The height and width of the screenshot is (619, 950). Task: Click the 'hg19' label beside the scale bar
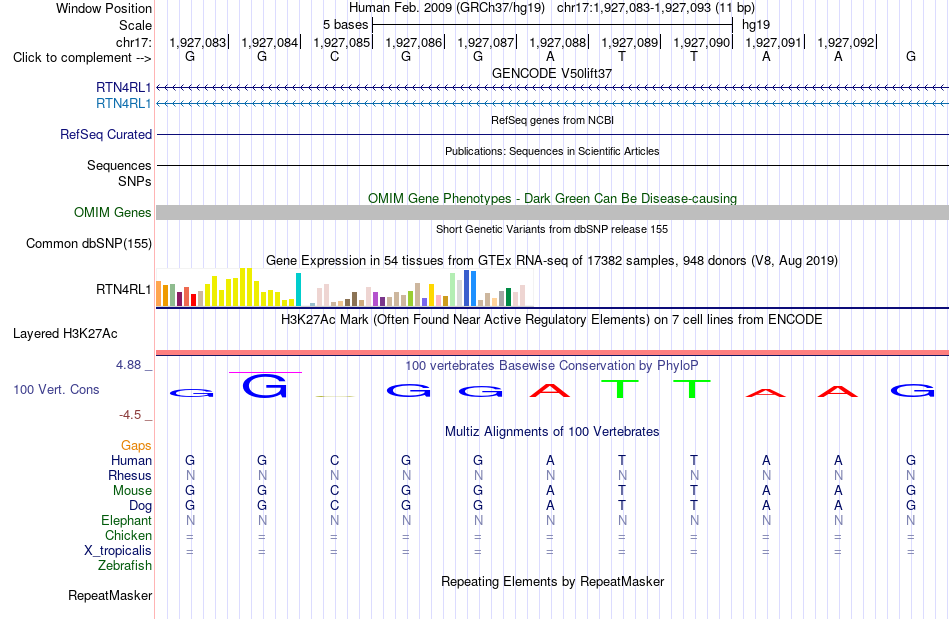coord(756,25)
